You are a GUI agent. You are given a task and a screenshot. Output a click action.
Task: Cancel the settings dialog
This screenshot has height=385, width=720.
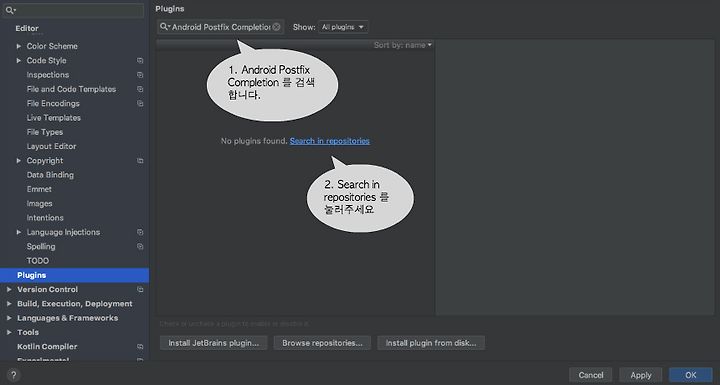591,375
